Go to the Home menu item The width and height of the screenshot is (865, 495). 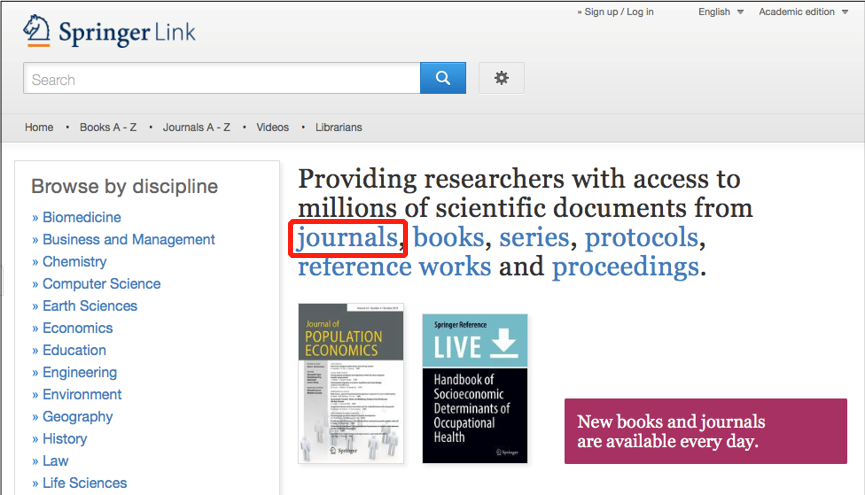pos(39,127)
